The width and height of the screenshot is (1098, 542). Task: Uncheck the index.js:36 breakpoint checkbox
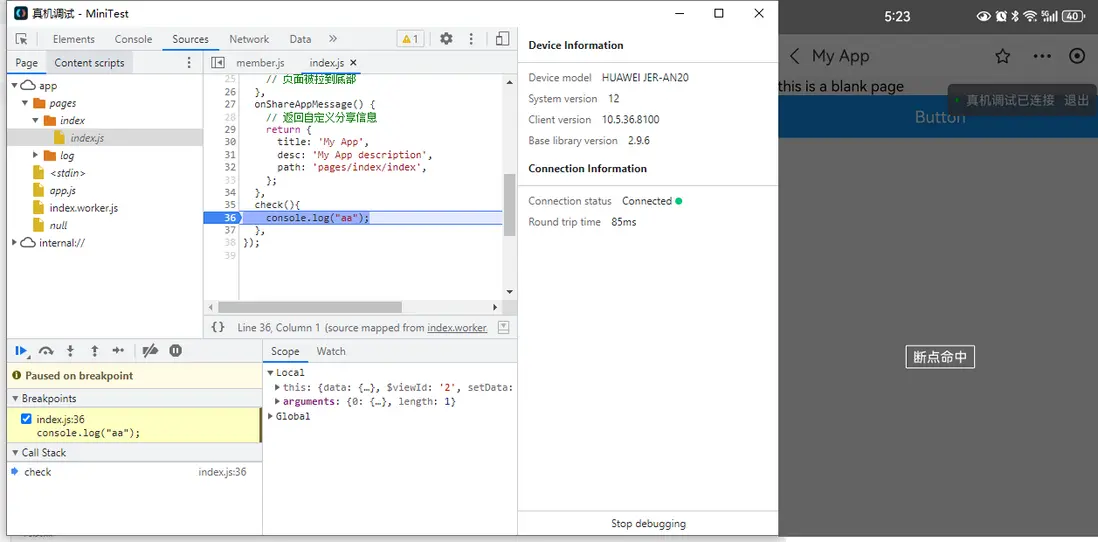coord(26,419)
